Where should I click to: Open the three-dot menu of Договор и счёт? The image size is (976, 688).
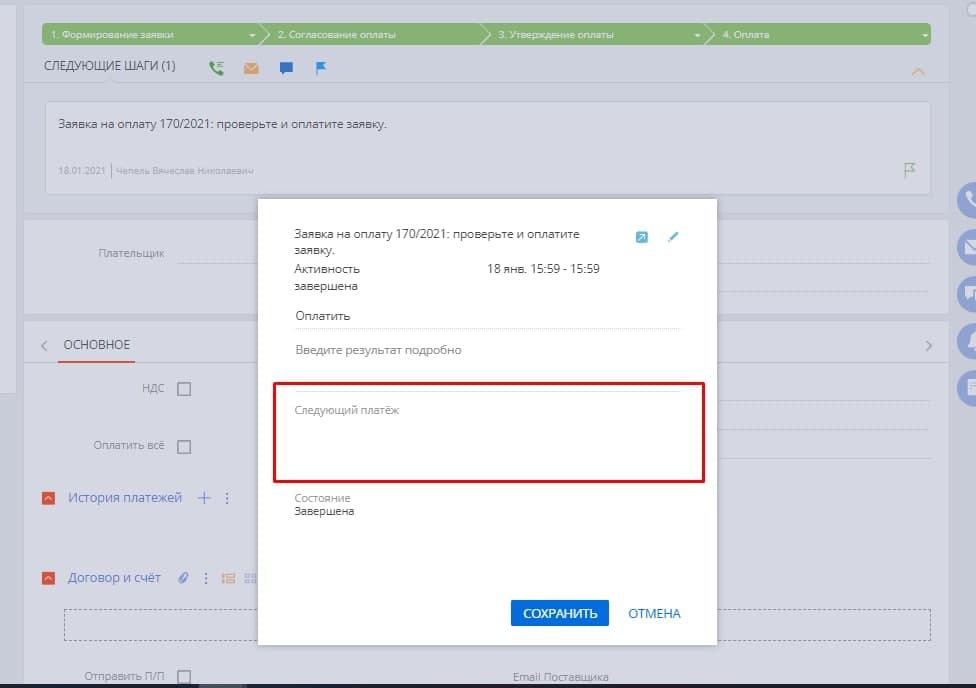205,578
